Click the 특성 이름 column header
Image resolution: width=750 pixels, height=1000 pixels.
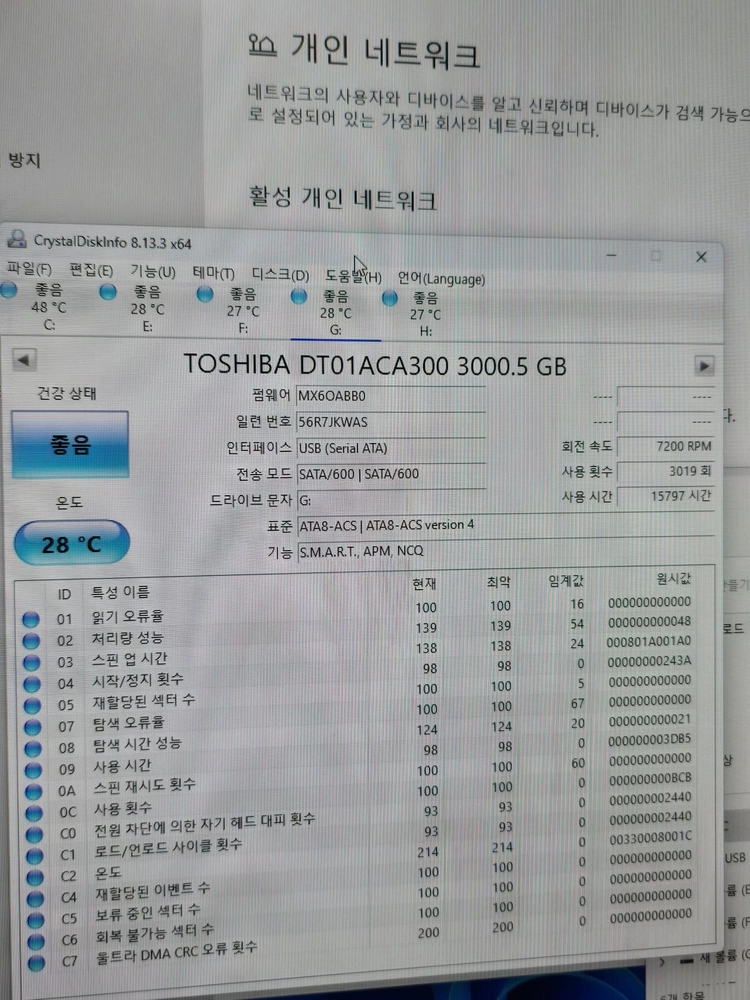[x=121, y=592]
